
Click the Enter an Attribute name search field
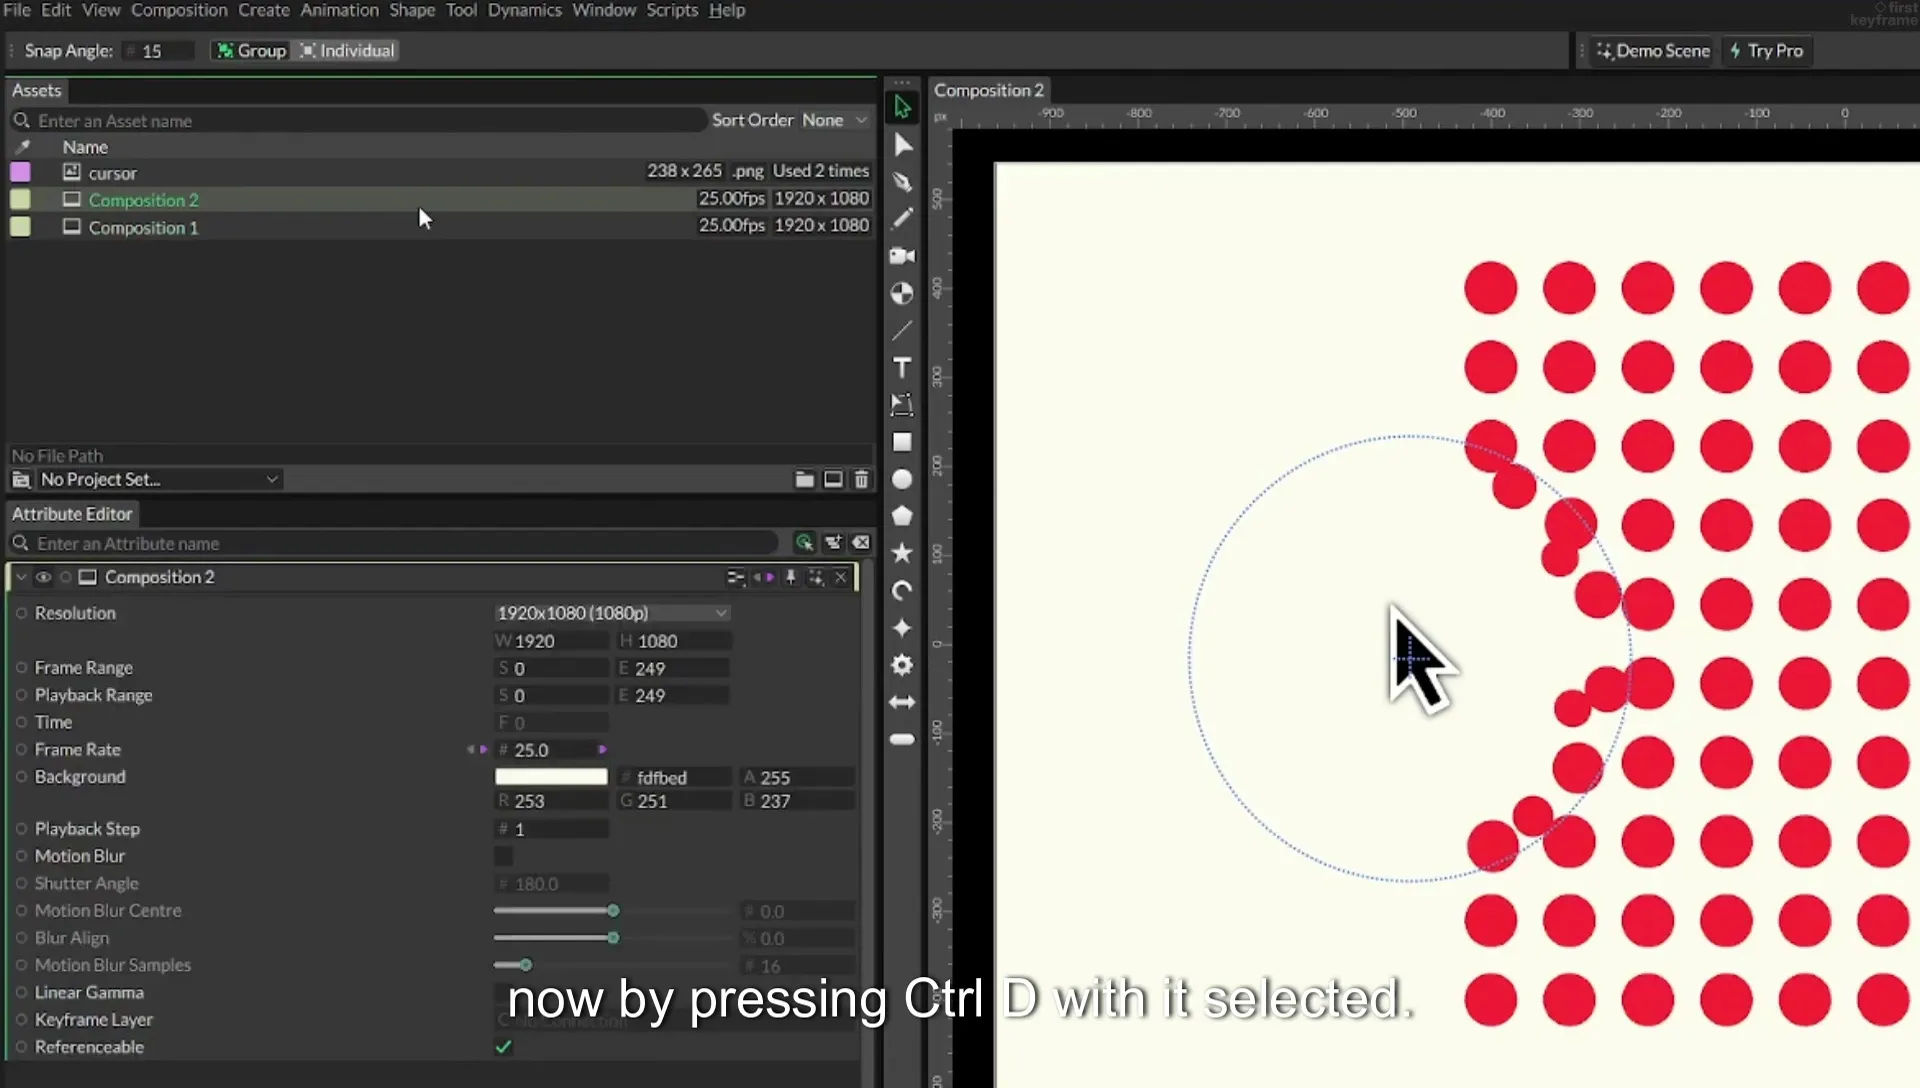click(394, 543)
